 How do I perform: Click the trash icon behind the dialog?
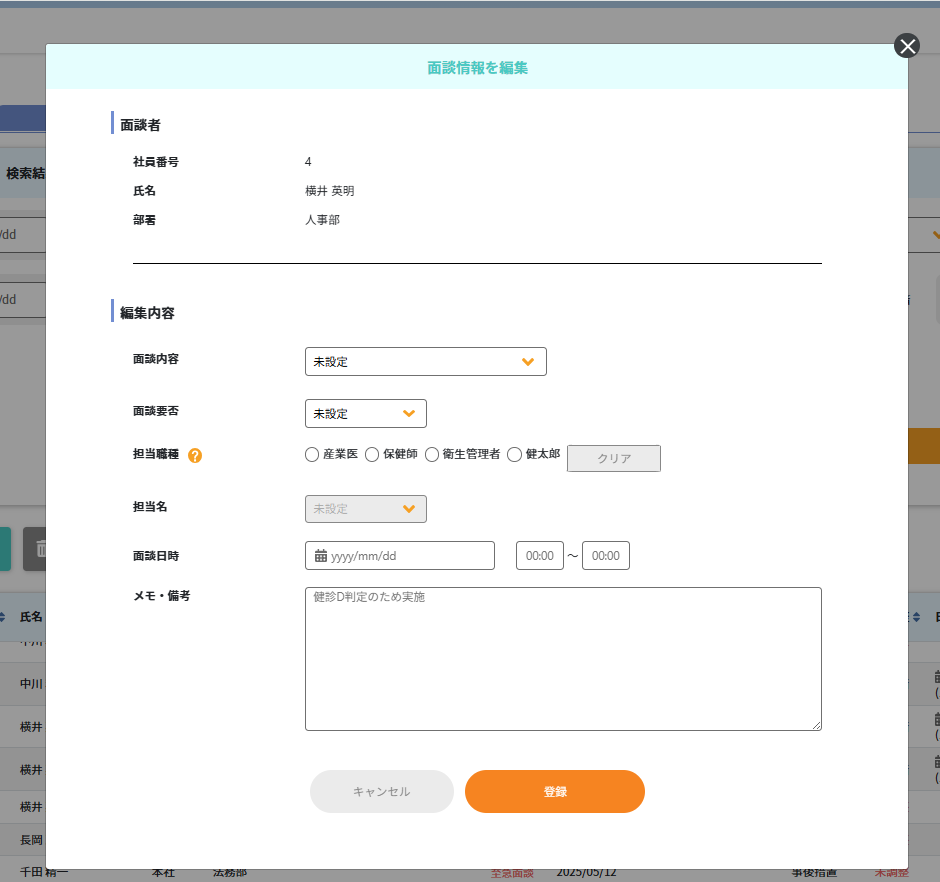coord(40,549)
